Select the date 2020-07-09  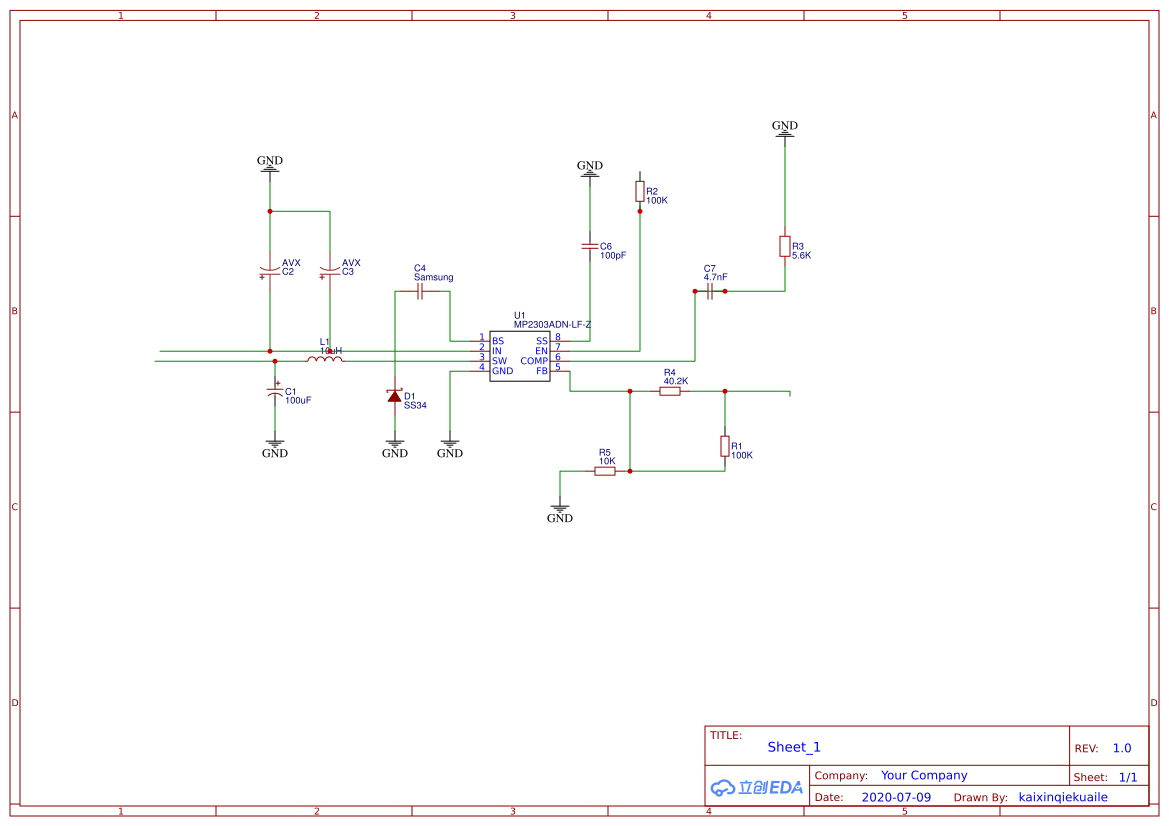tap(896, 797)
